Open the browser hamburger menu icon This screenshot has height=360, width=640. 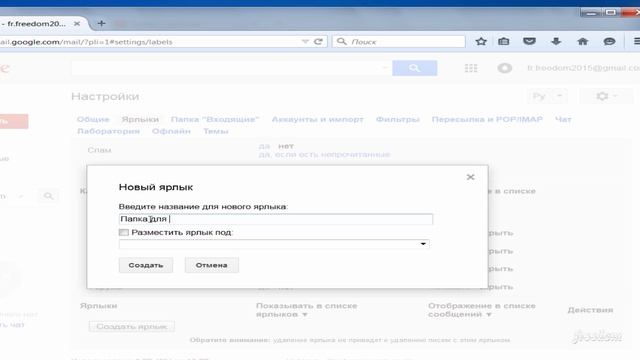point(636,42)
